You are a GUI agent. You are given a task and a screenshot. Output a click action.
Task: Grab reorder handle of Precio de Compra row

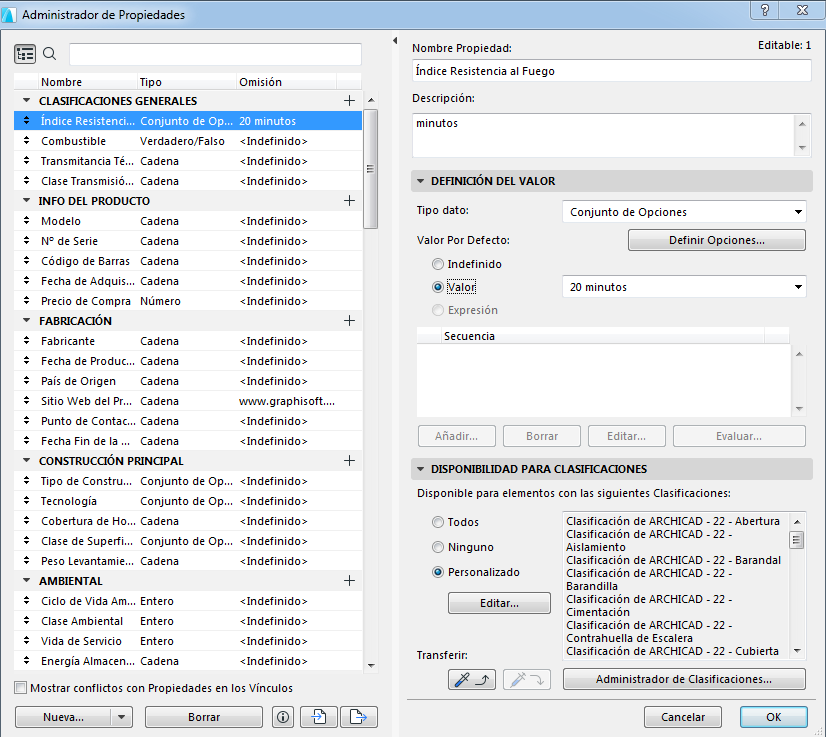(x=26, y=301)
